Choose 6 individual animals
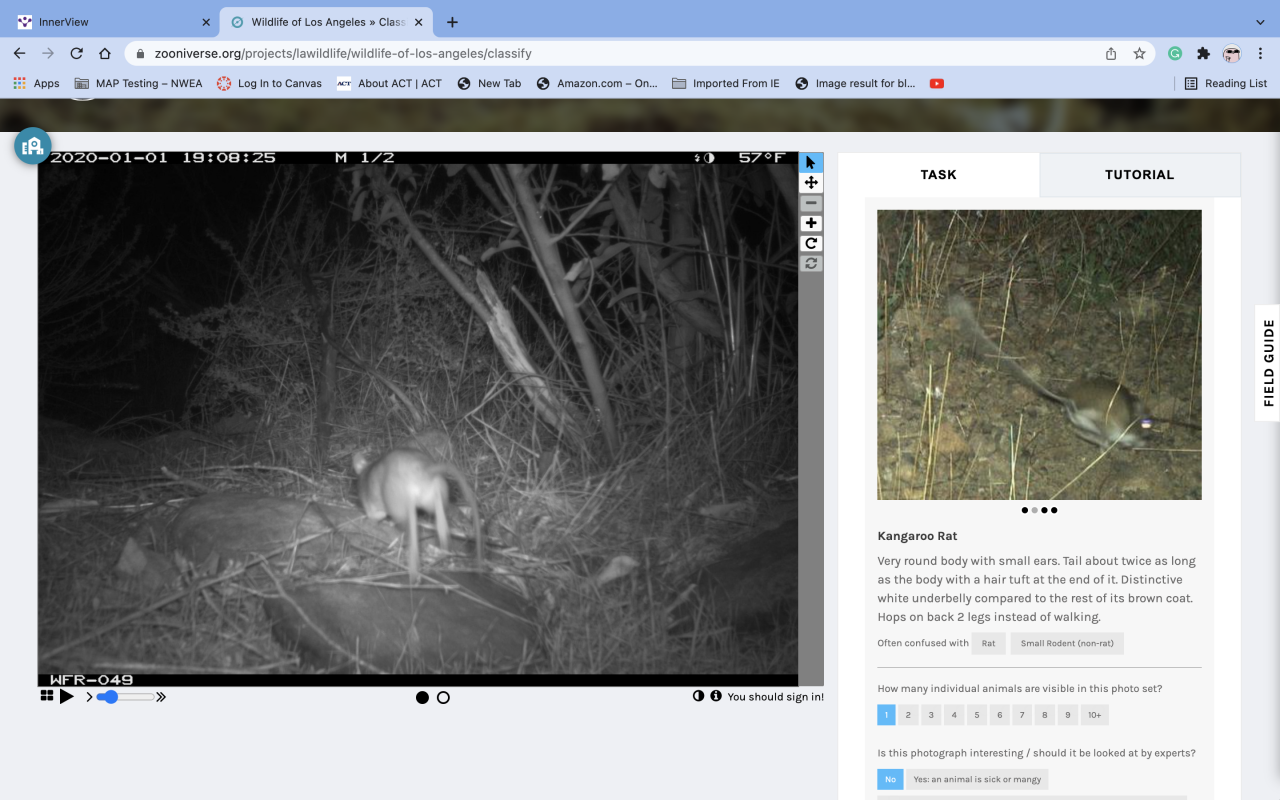The image size is (1280, 800). [1000, 715]
